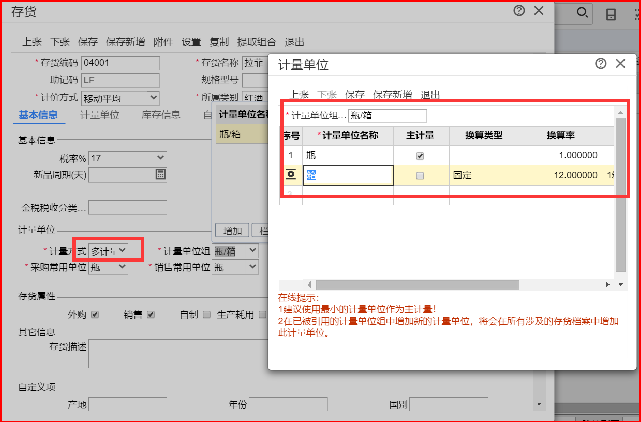The height and width of the screenshot is (422, 641).
Task: Open the 采购常用单位 dropdown
Action: tap(108, 267)
